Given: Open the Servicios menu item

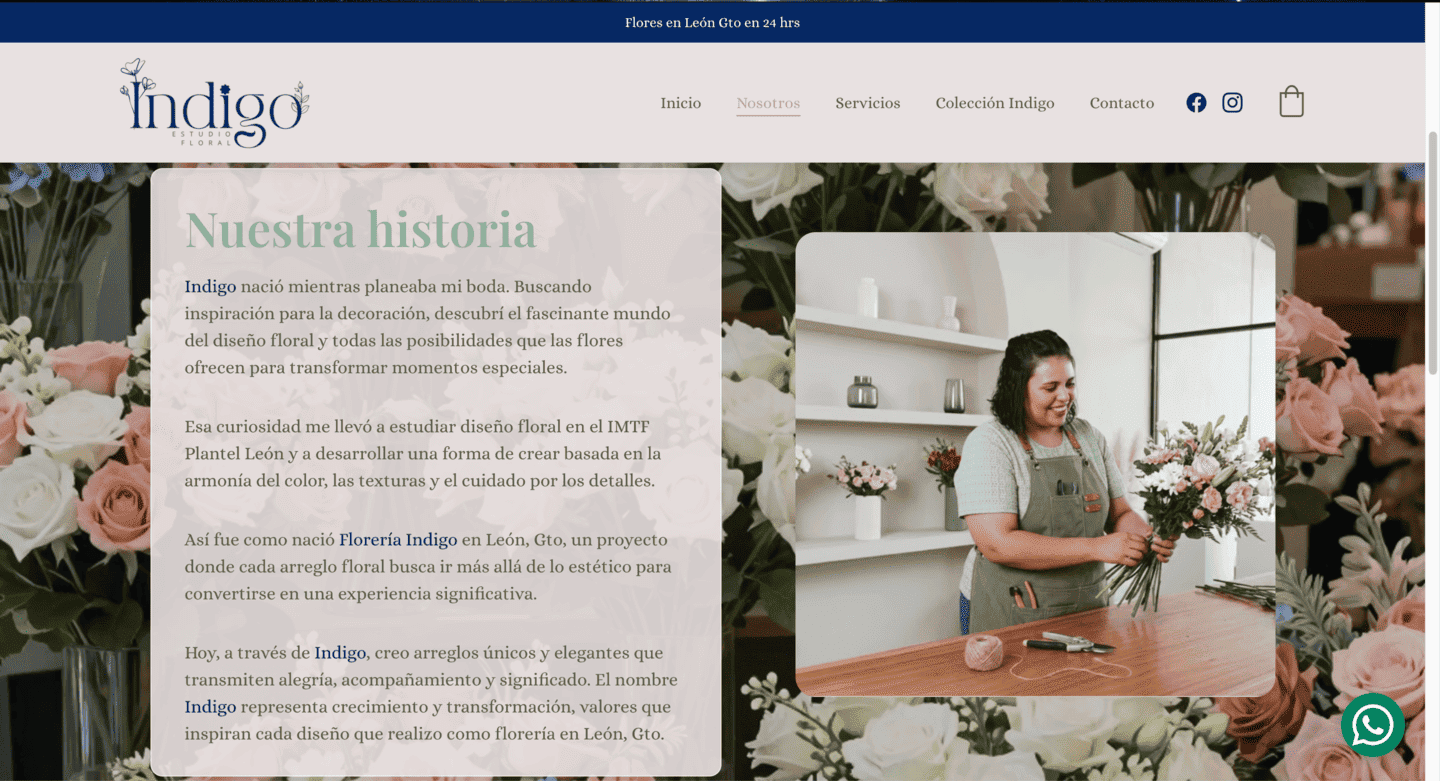Looking at the screenshot, I should point(868,103).
